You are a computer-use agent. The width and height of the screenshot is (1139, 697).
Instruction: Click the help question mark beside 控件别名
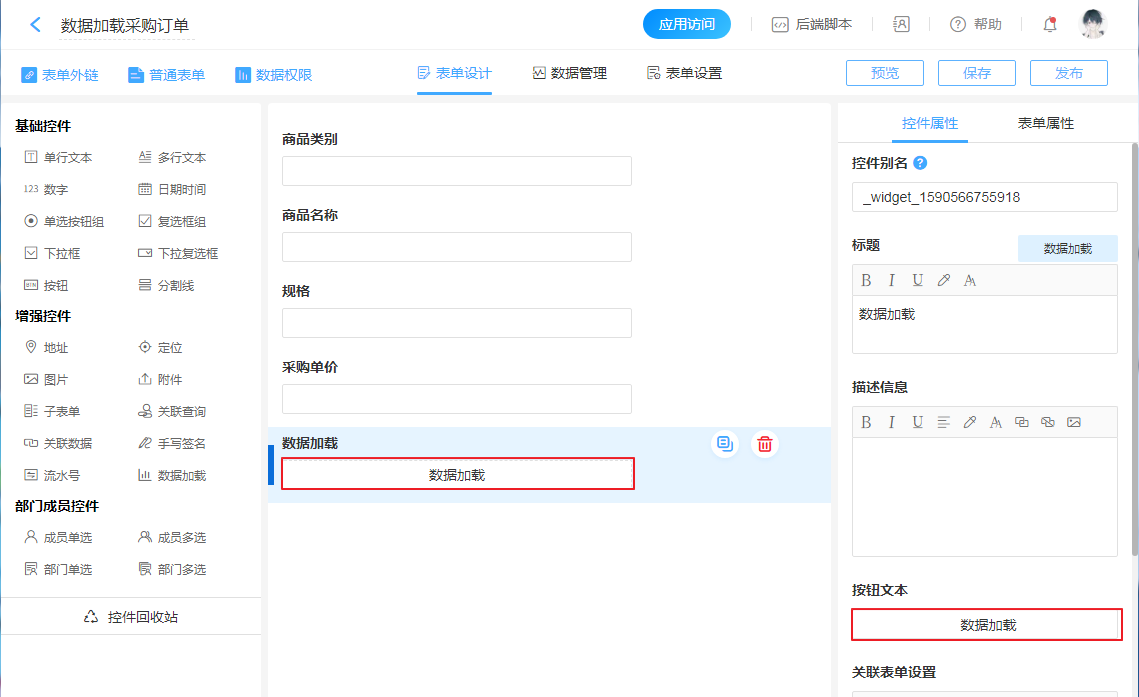[x=920, y=163]
